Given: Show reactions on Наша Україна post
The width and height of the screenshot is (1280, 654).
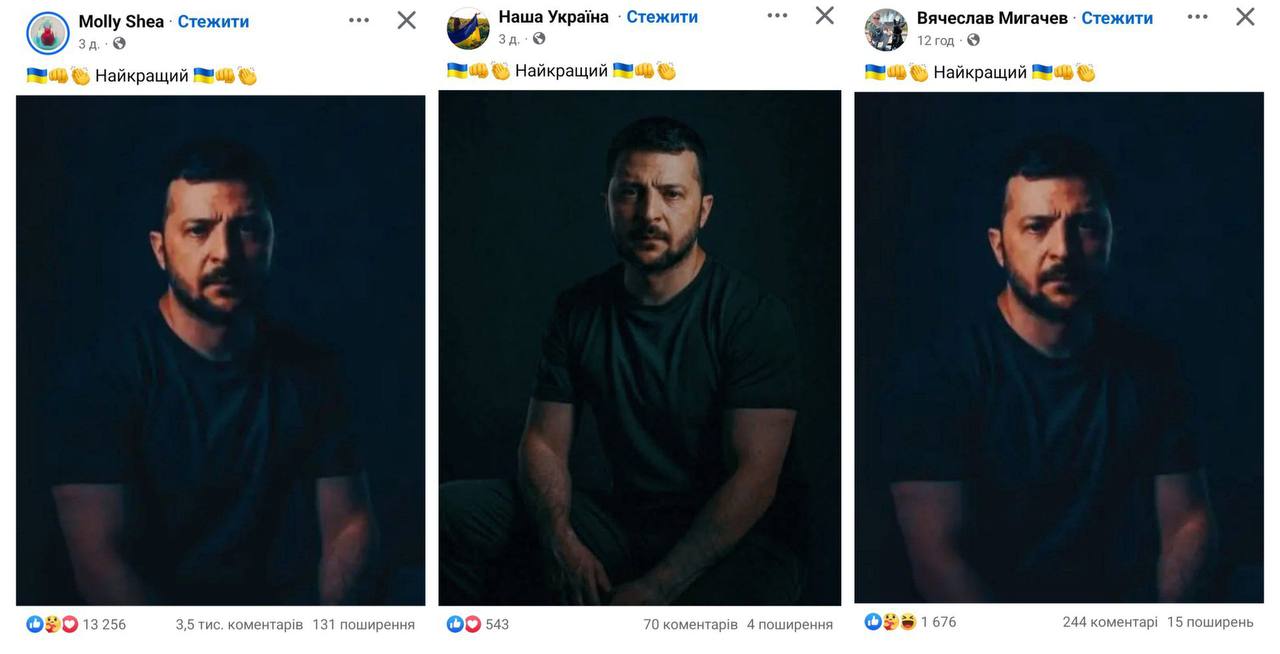Looking at the screenshot, I should coord(463,624).
